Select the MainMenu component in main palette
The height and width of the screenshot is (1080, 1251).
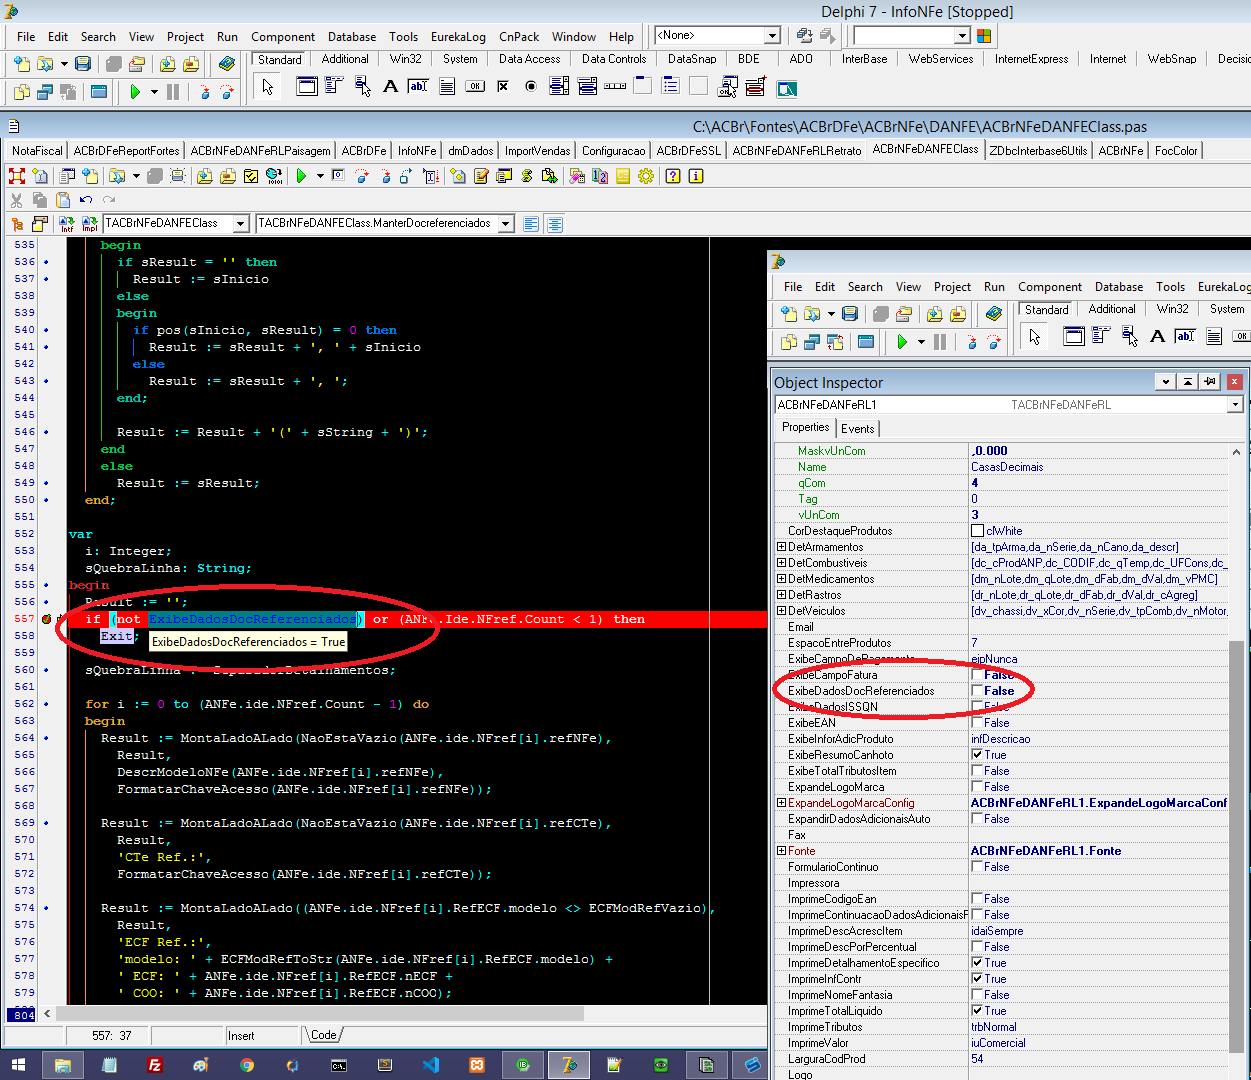(334, 86)
